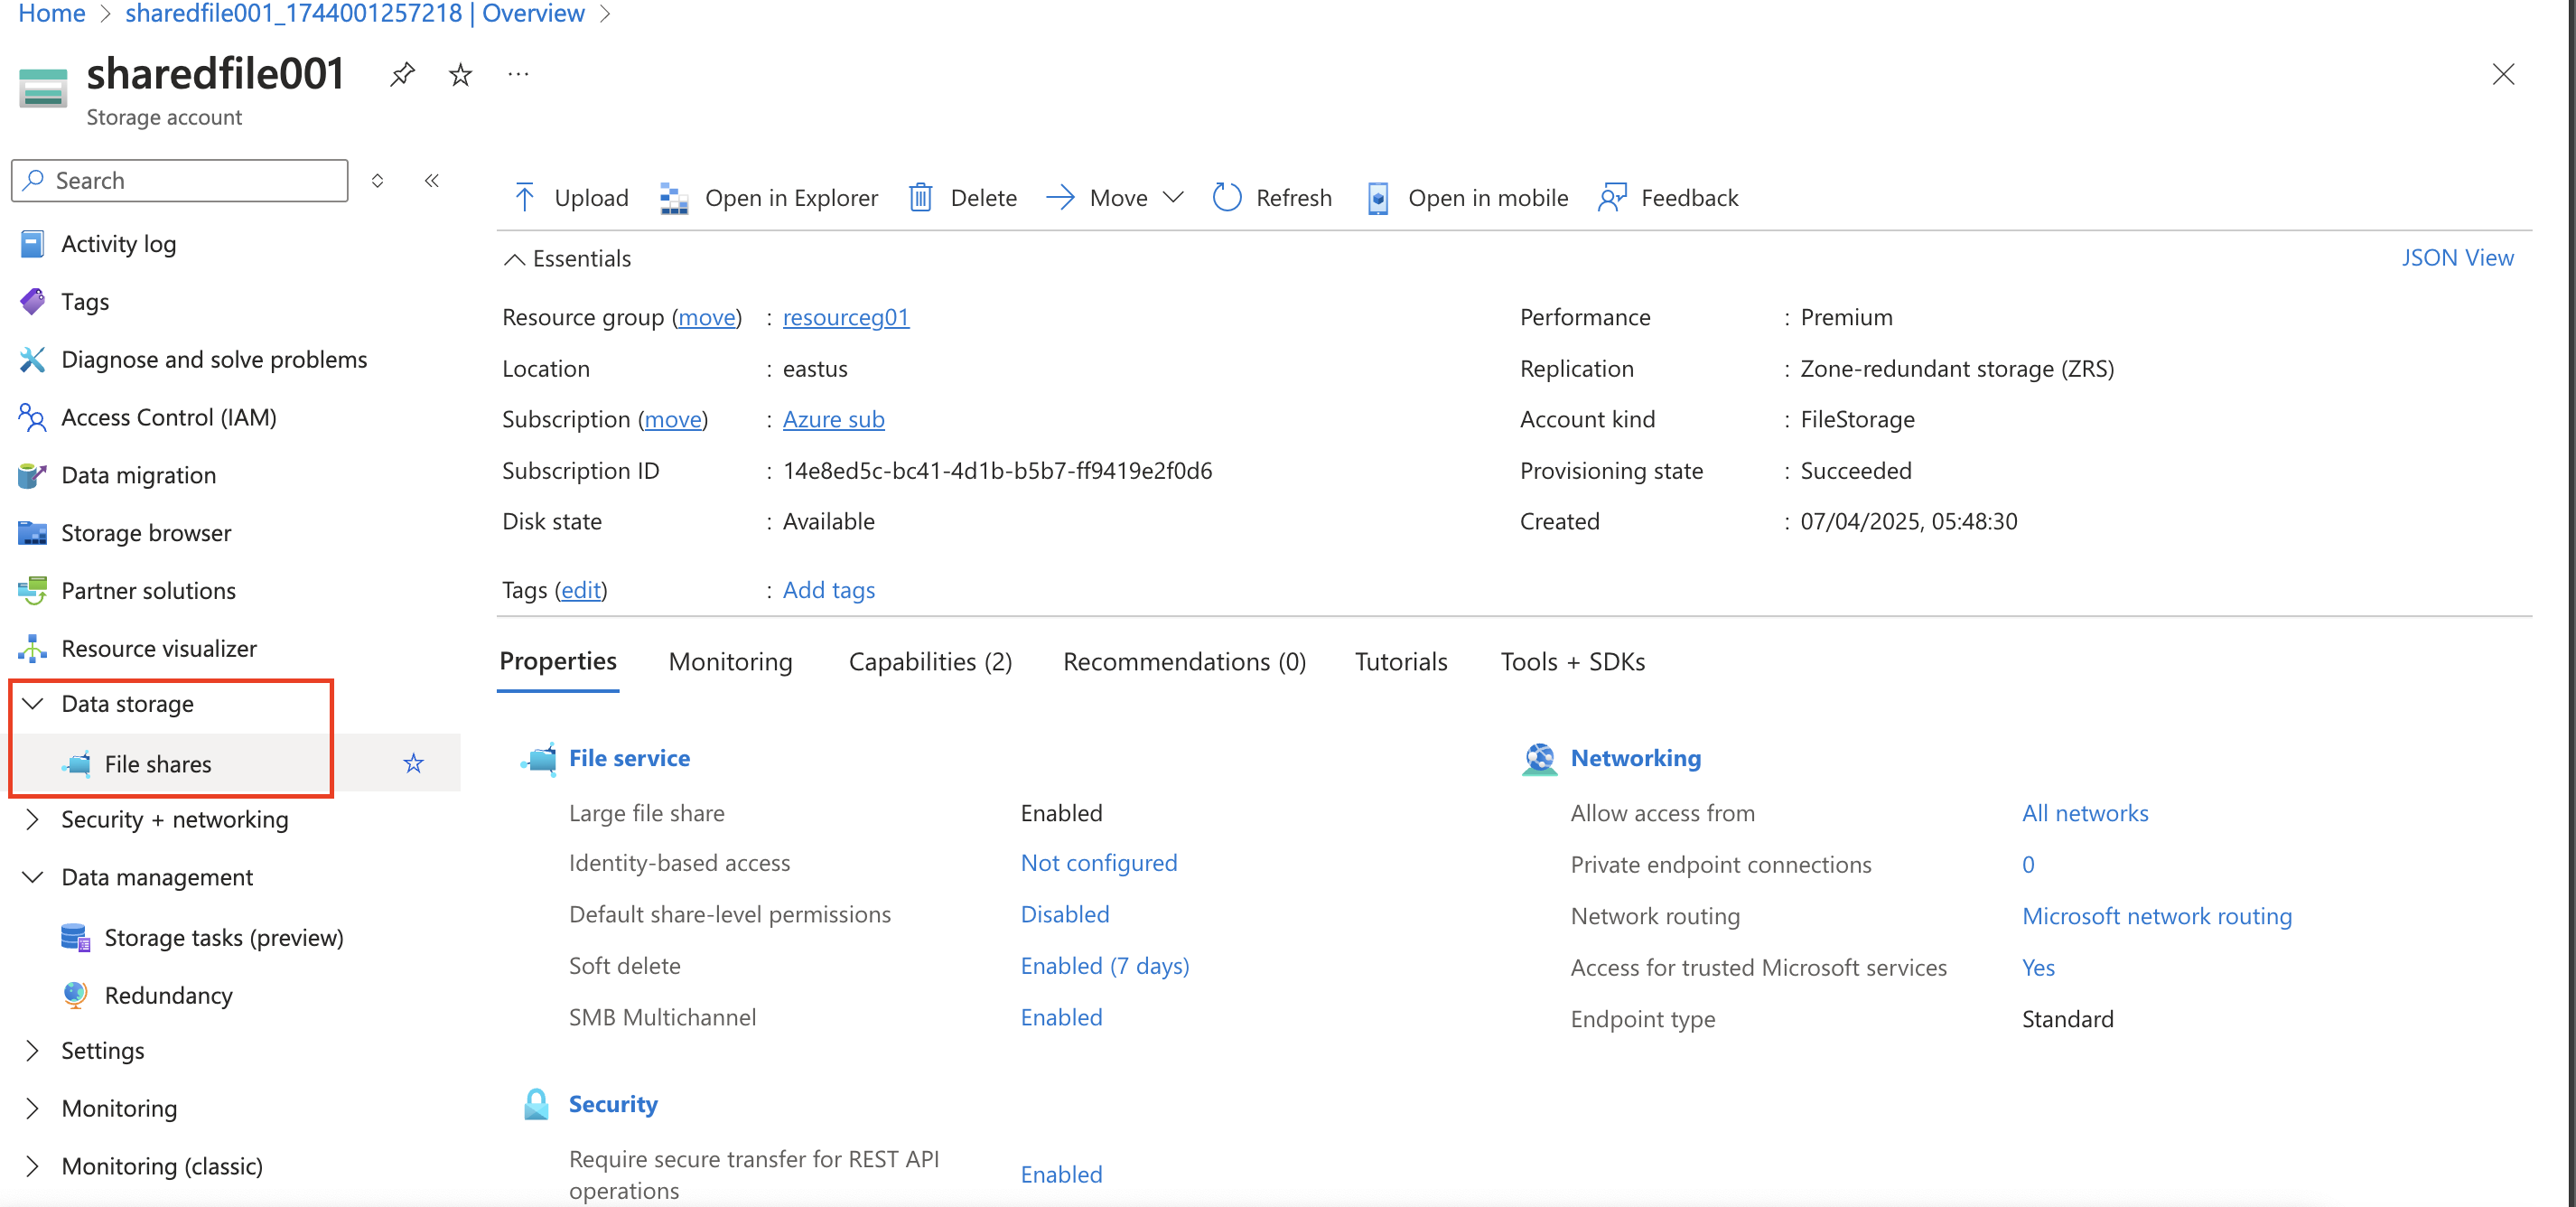Focus the sidebar Search field
This screenshot has height=1207, width=2576.
[x=181, y=181]
